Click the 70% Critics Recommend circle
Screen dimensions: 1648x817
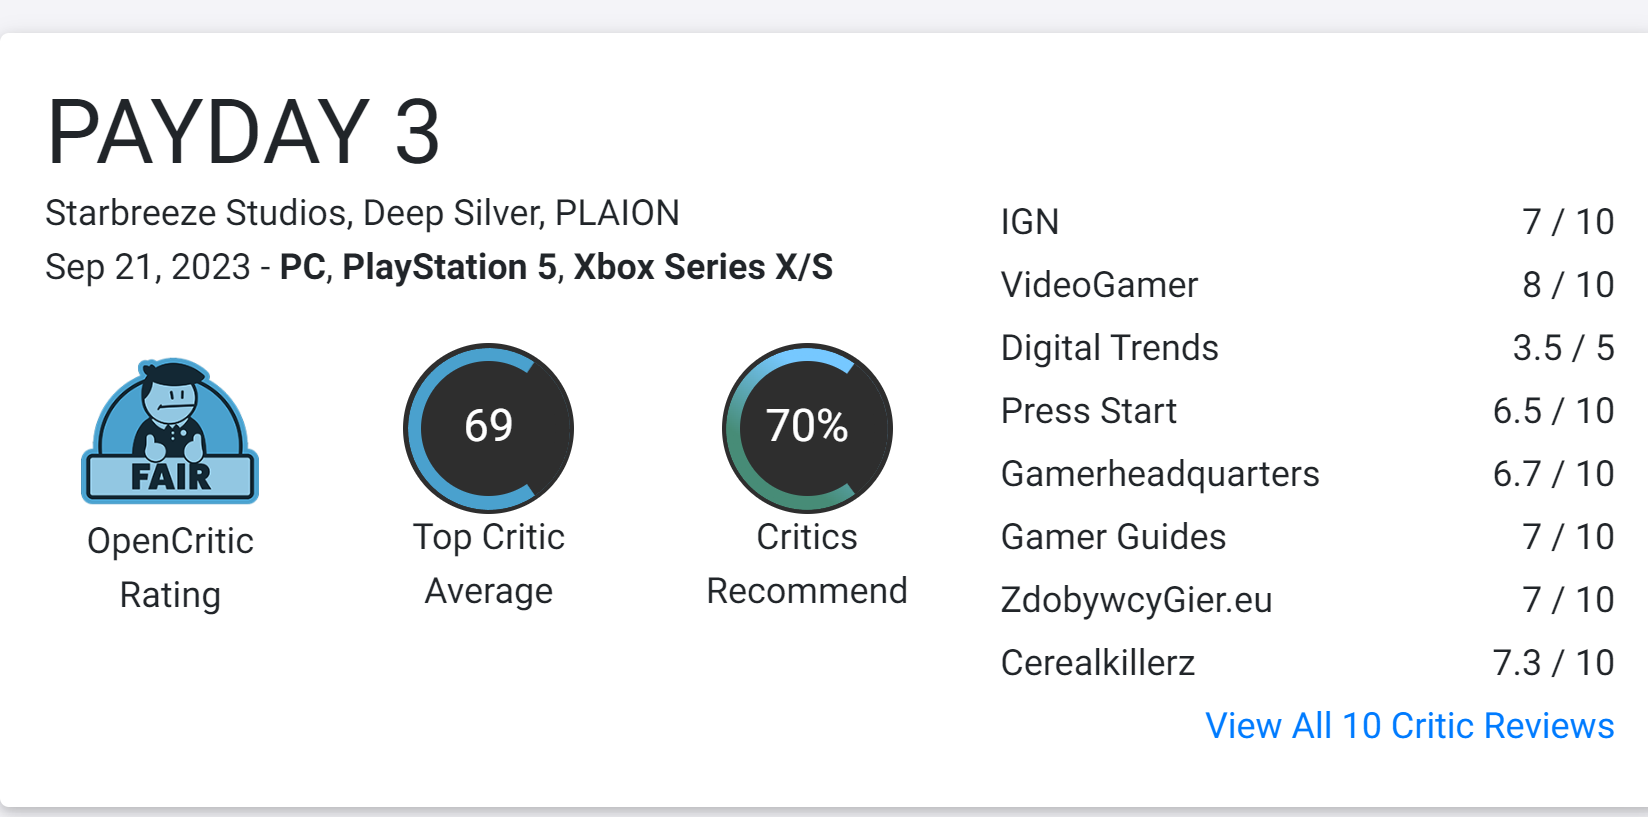coord(807,428)
